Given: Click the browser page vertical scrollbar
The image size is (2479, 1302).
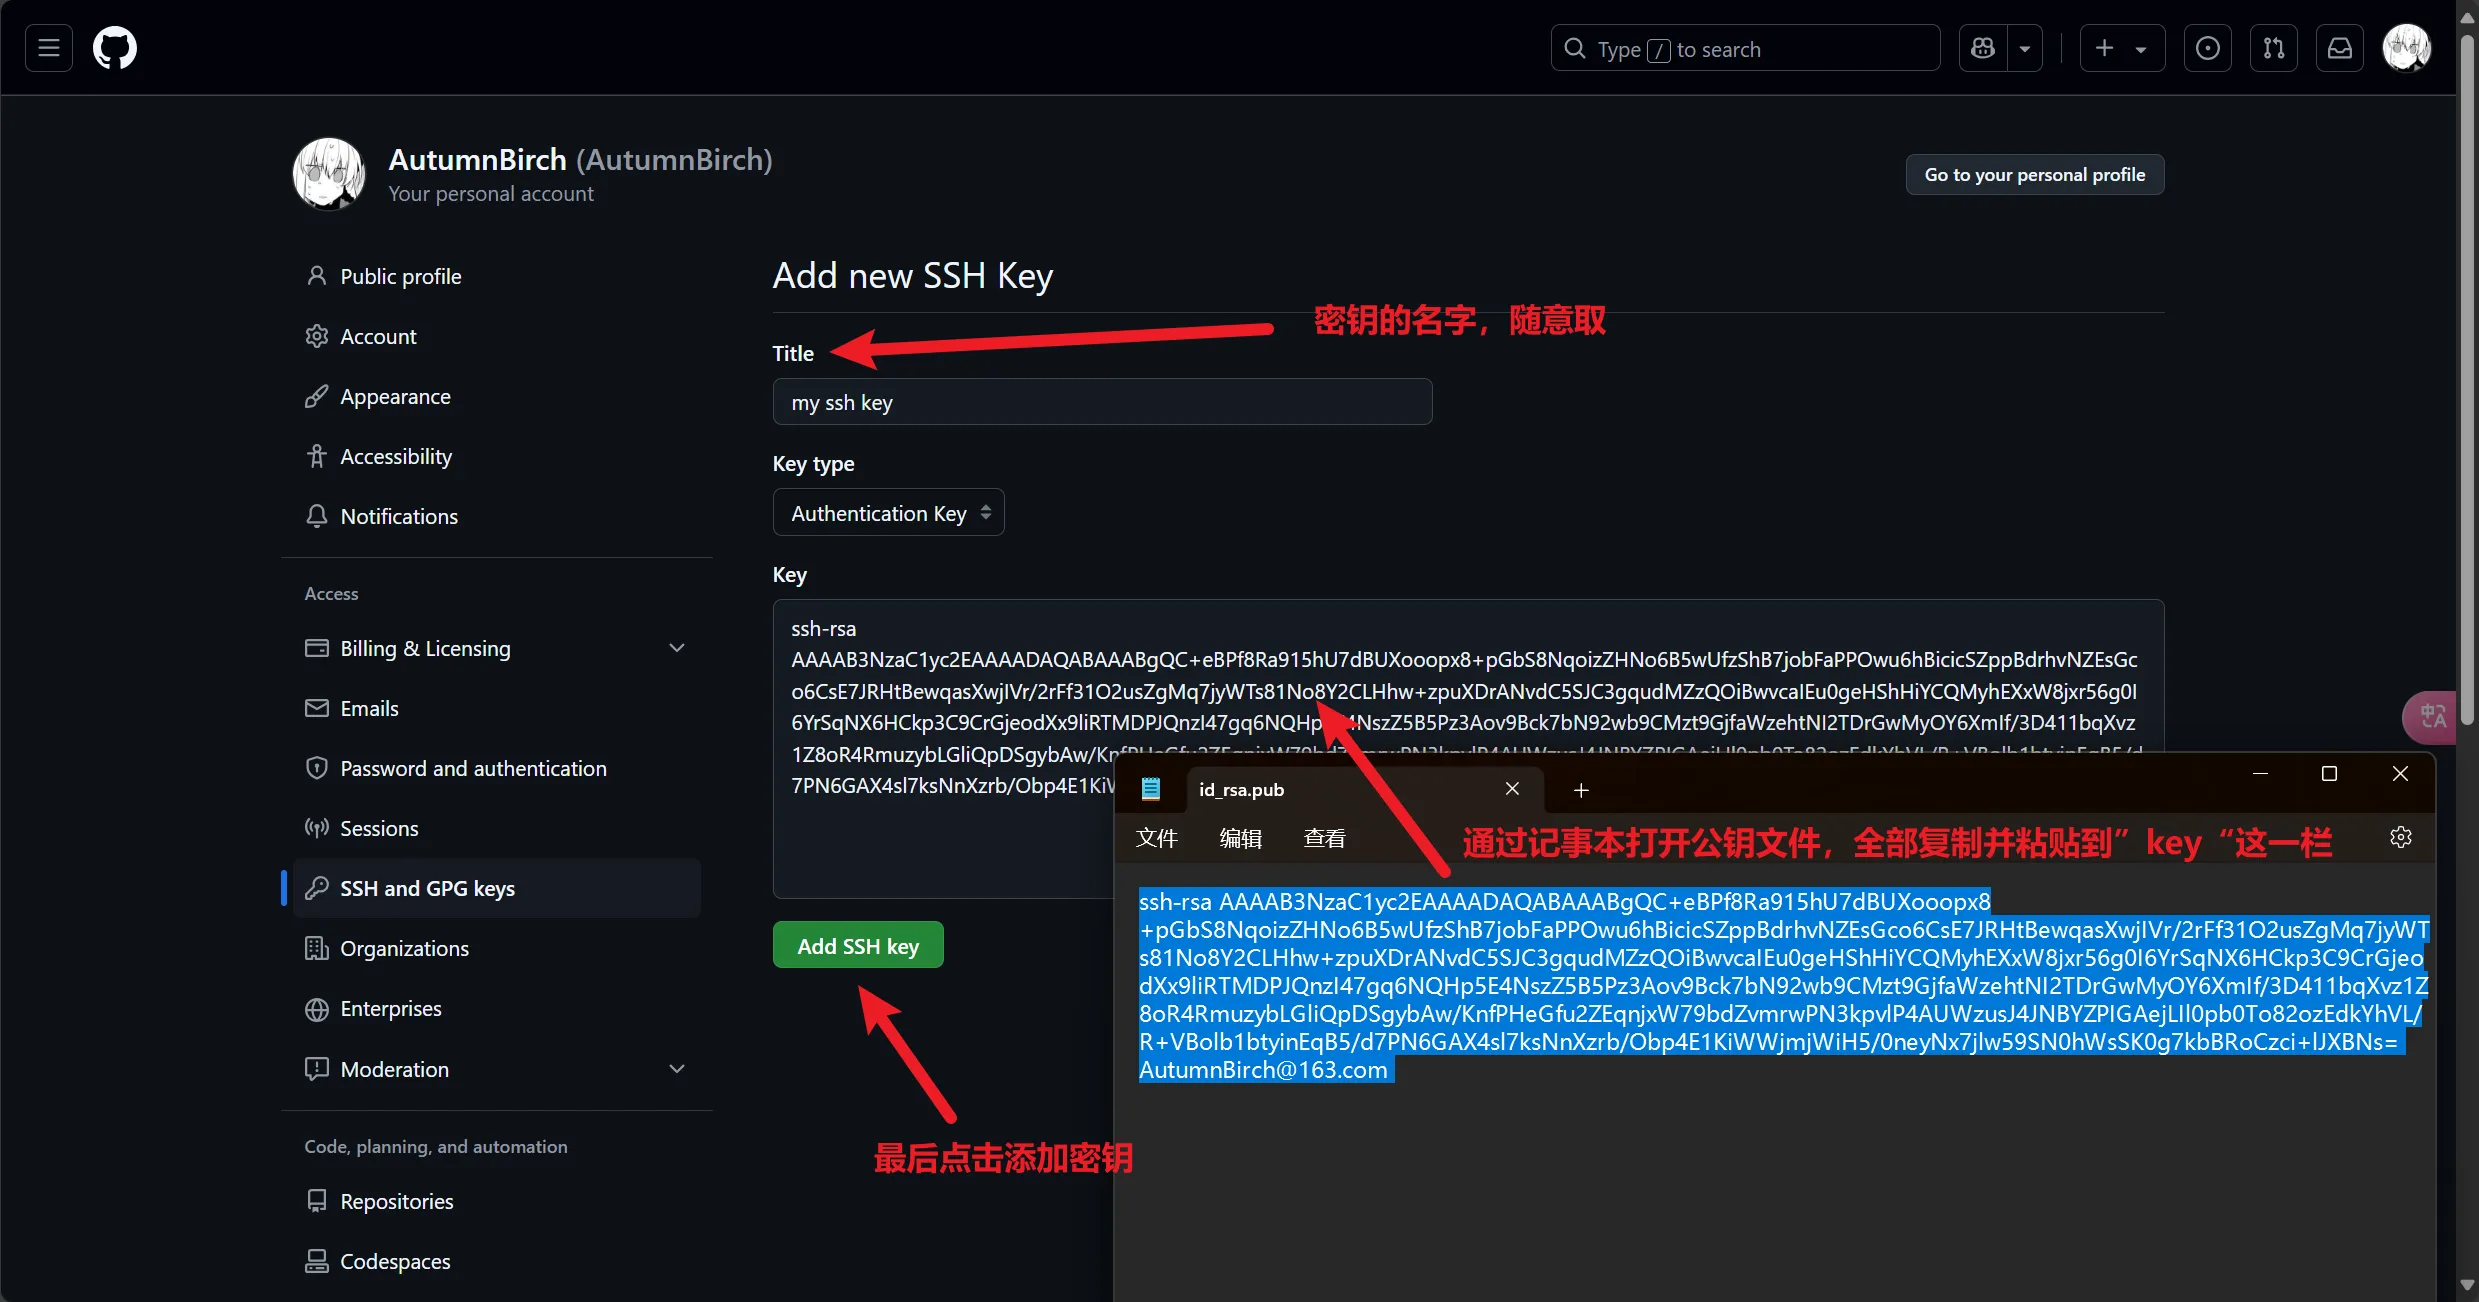Looking at the screenshot, I should (x=2467, y=380).
